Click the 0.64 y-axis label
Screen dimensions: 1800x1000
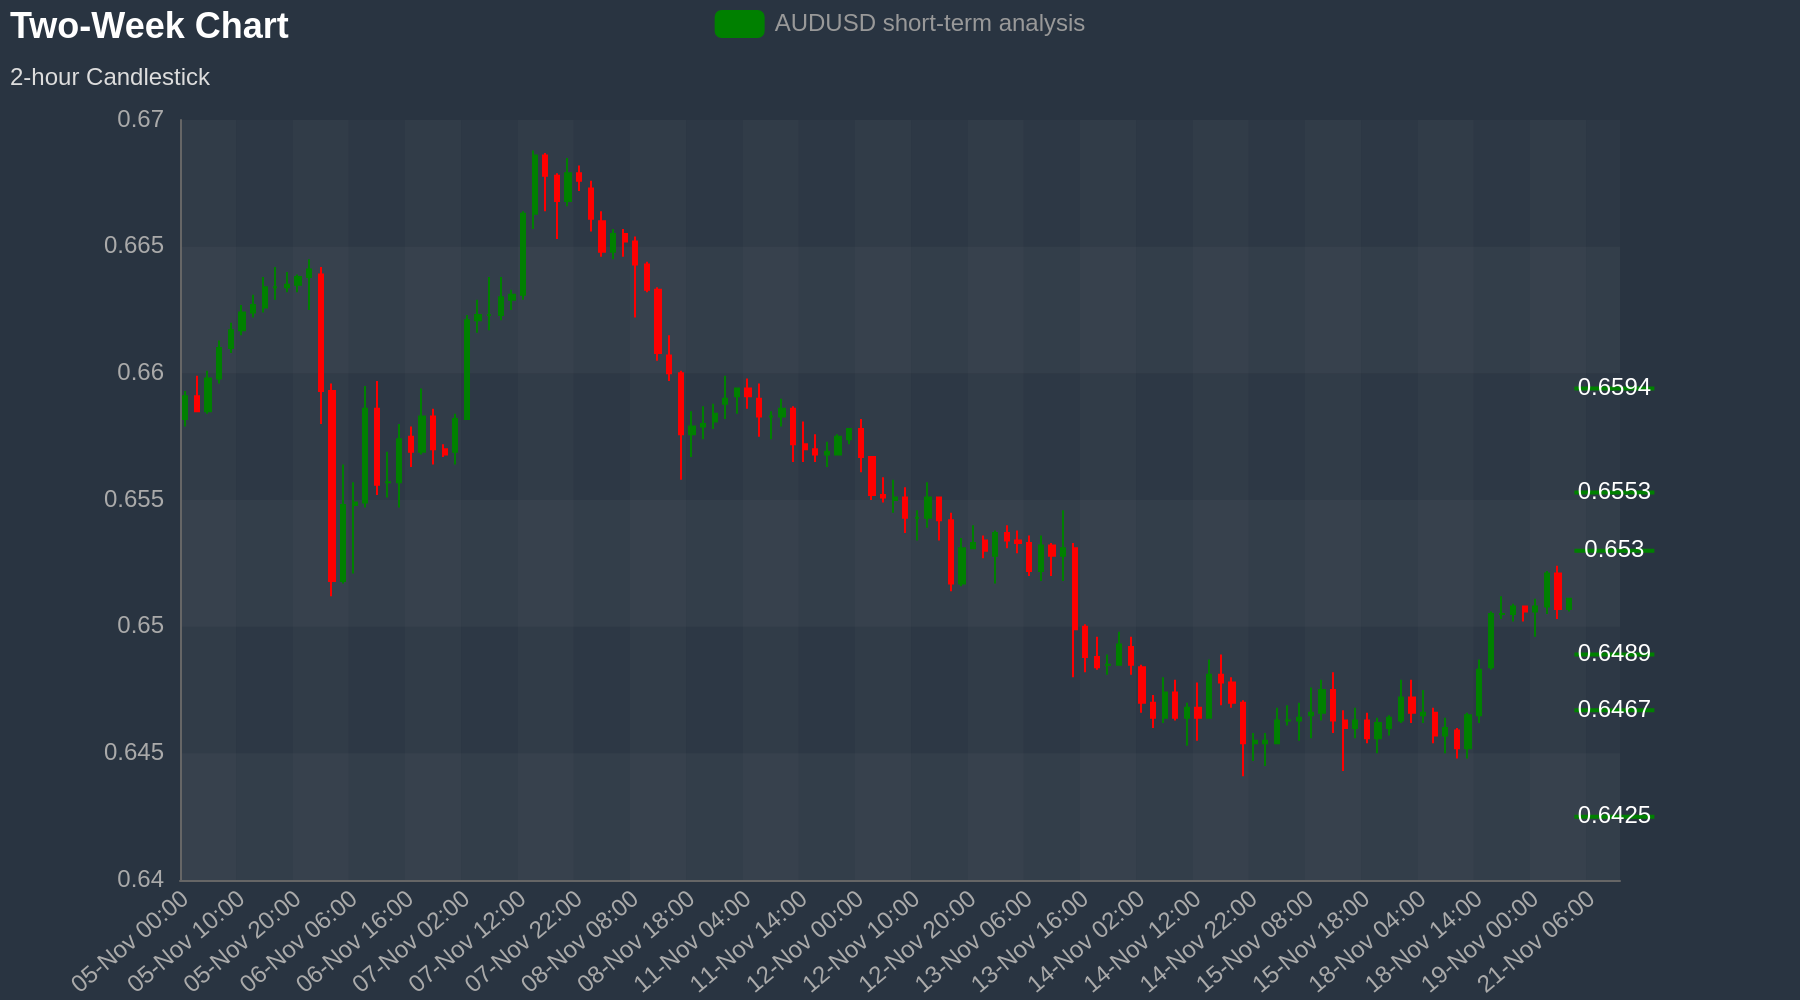point(141,879)
